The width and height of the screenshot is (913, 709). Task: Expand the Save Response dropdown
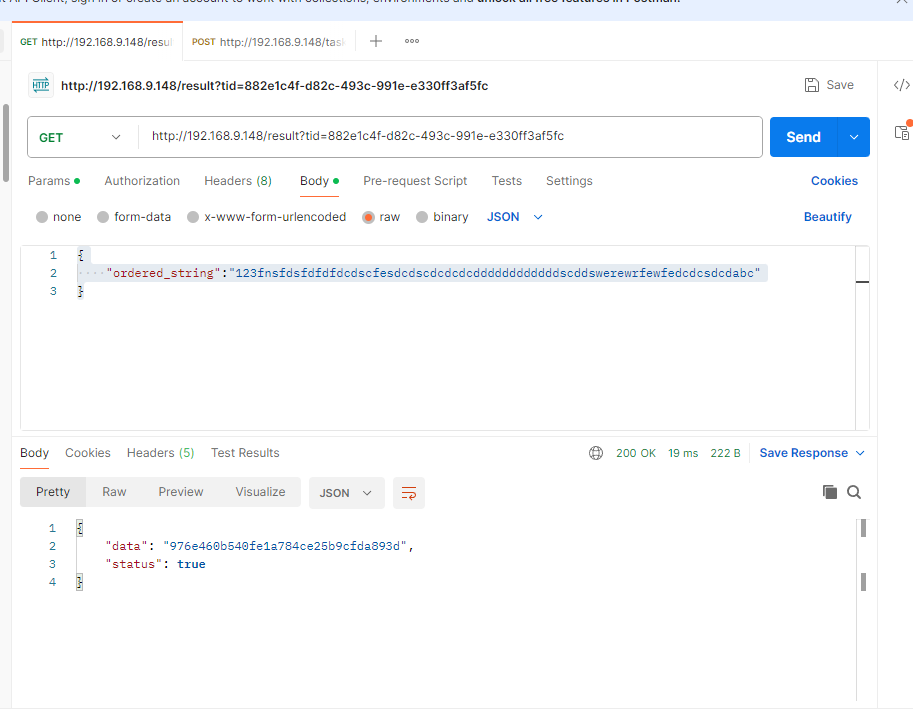pyautogui.click(x=860, y=453)
